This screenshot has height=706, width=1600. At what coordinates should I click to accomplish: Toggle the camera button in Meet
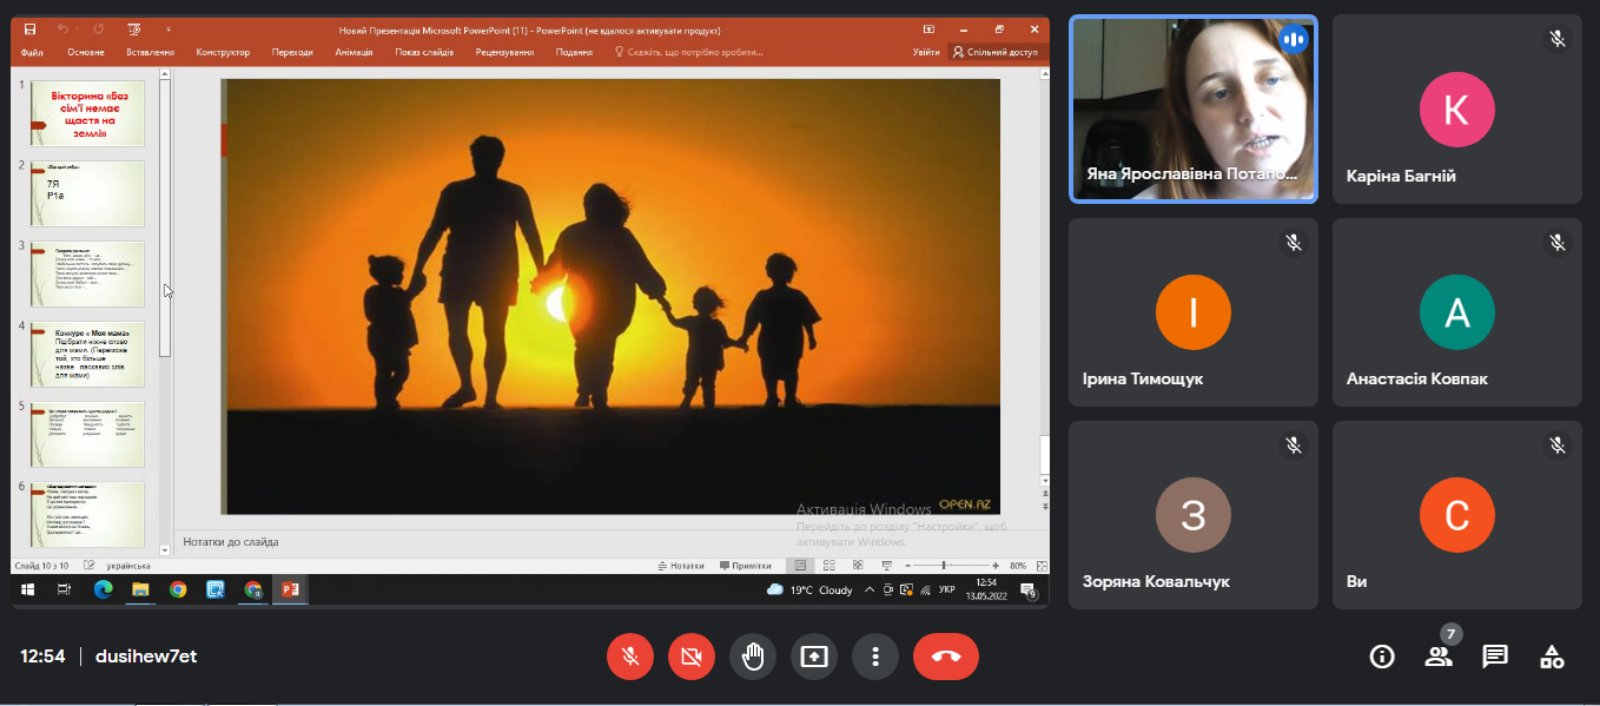pyautogui.click(x=691, y=657)
